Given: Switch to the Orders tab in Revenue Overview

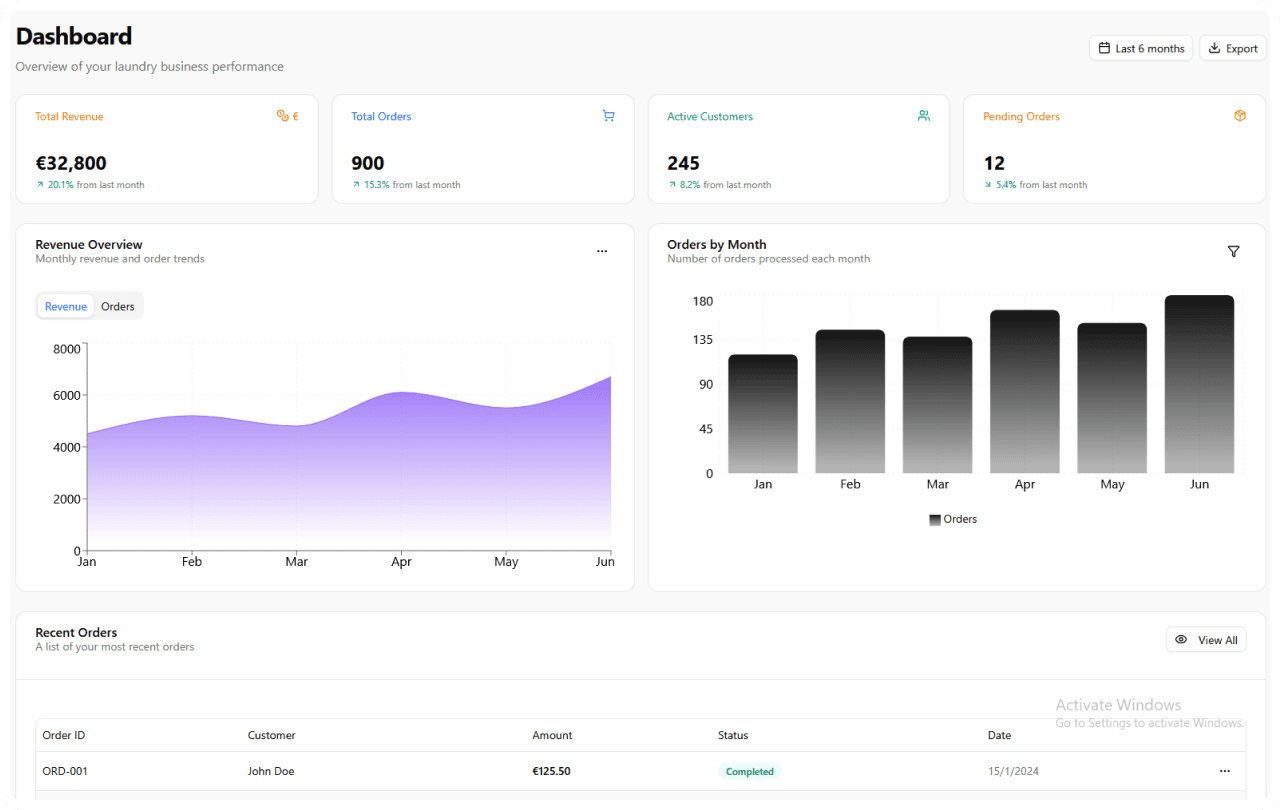Looking at the screenshot, I should pos(118,307).
